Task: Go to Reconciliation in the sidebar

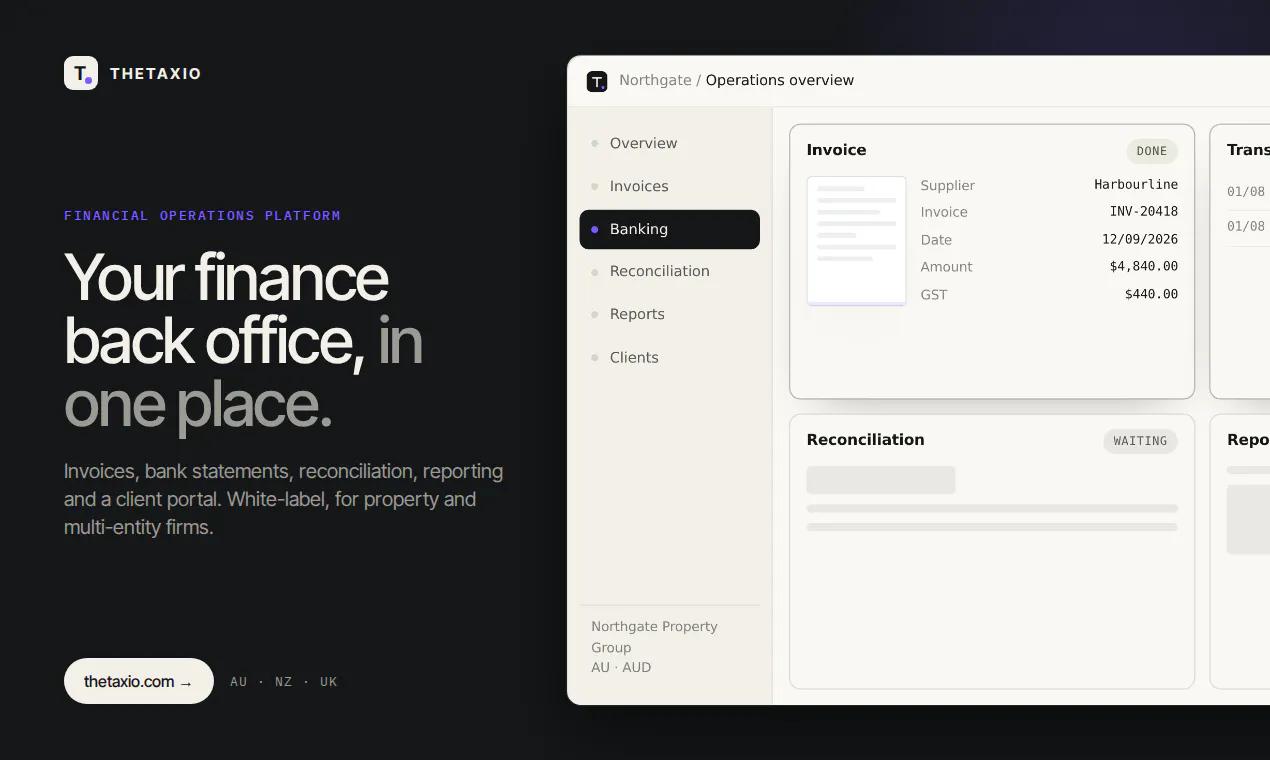Action: [x=669, y=271]
